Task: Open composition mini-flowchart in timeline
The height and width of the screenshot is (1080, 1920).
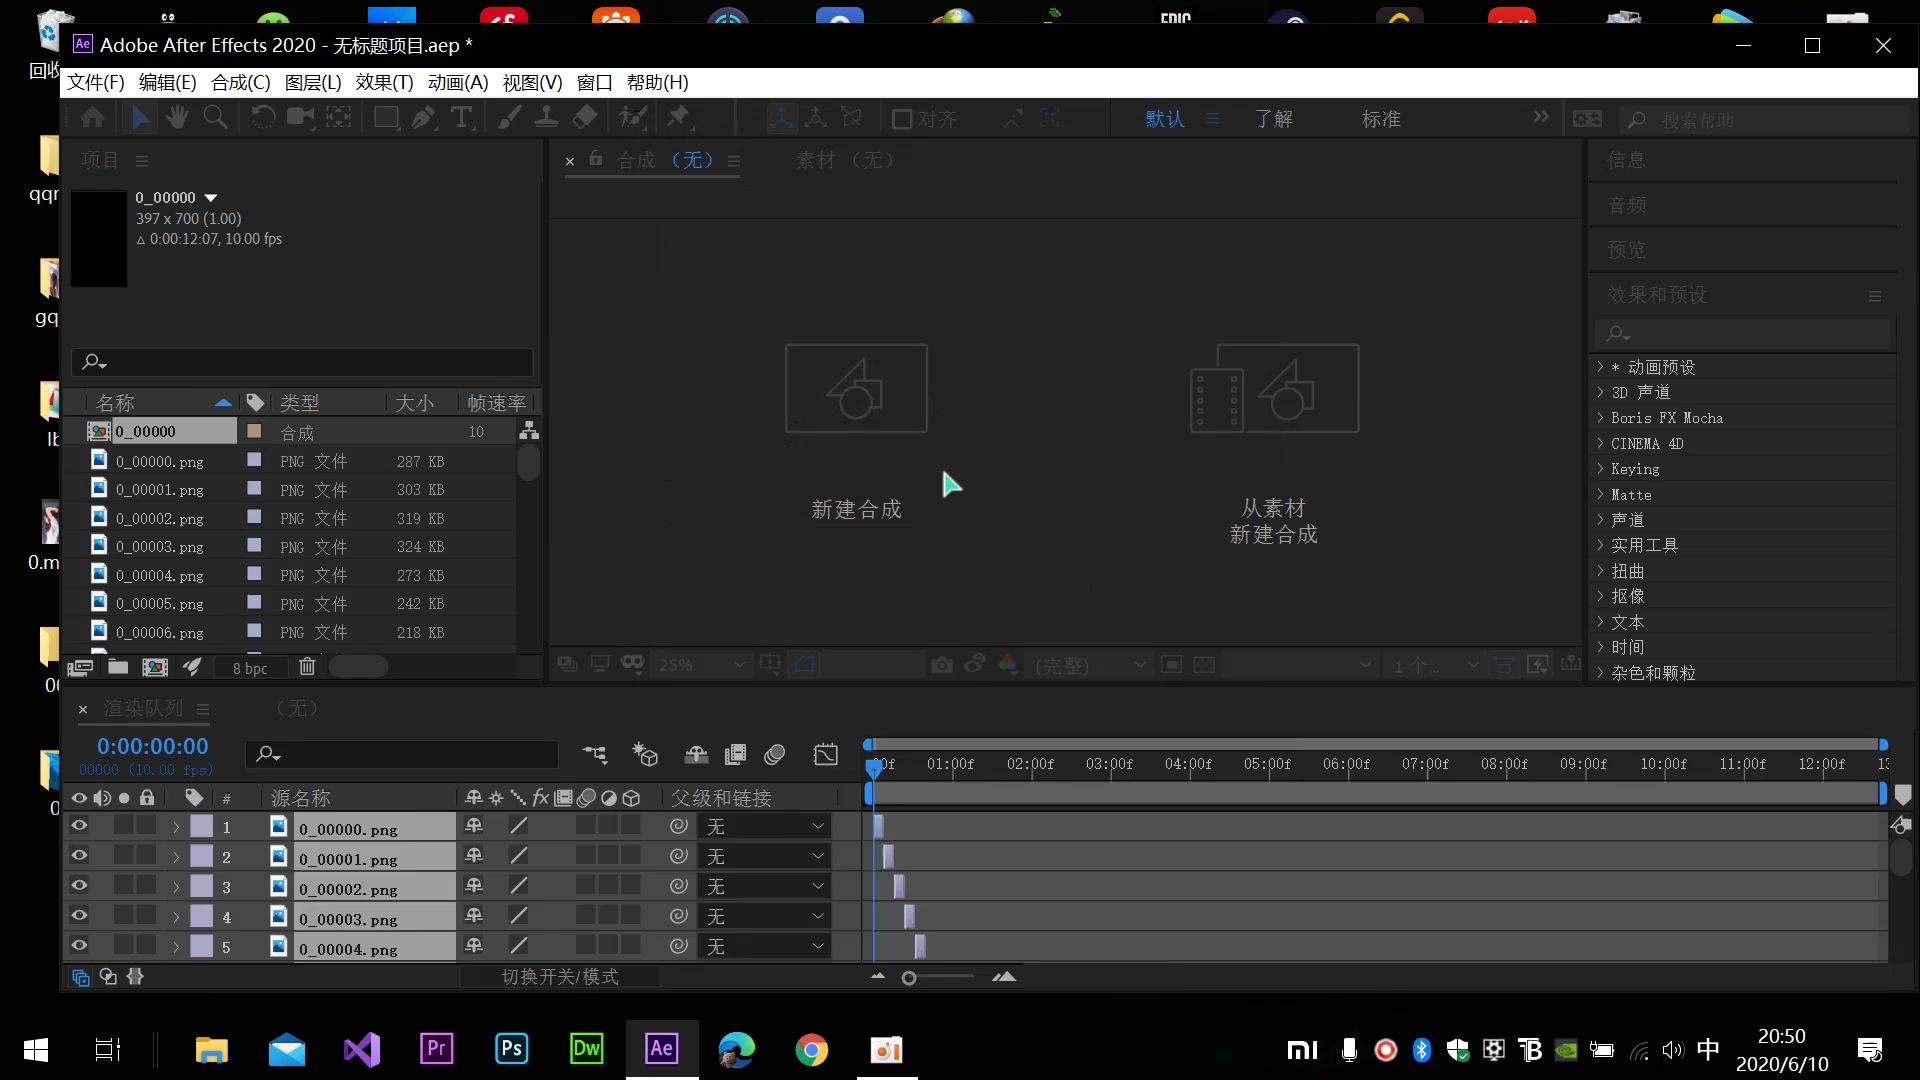Action: (595, 755)
